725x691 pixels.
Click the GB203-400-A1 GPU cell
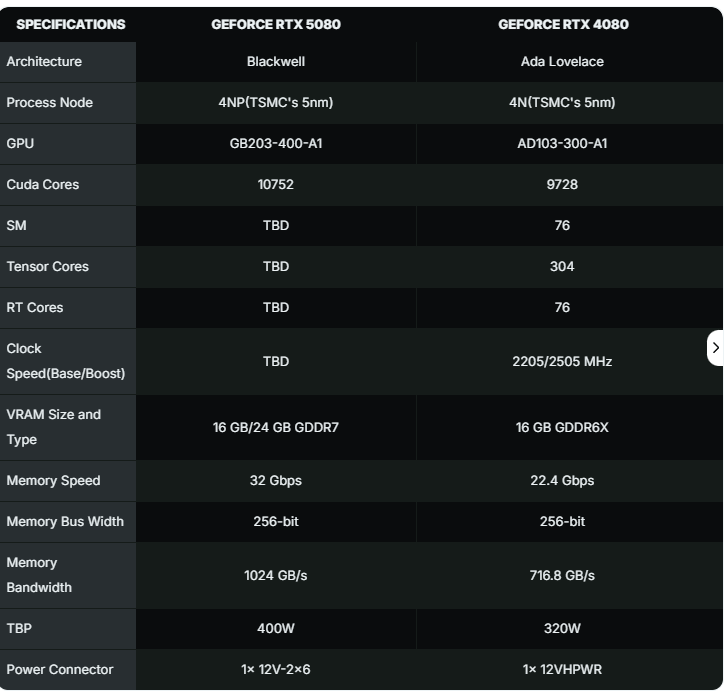[x=276, y=144]
